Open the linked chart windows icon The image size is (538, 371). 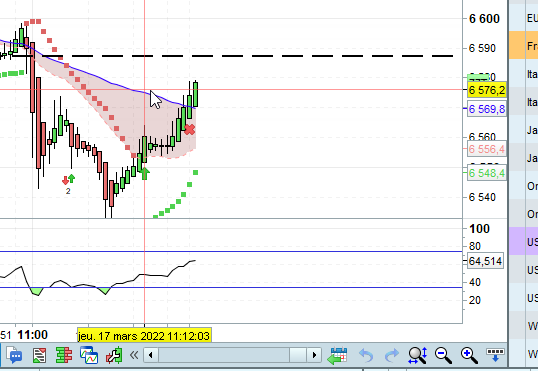click(x=89, y=355)
